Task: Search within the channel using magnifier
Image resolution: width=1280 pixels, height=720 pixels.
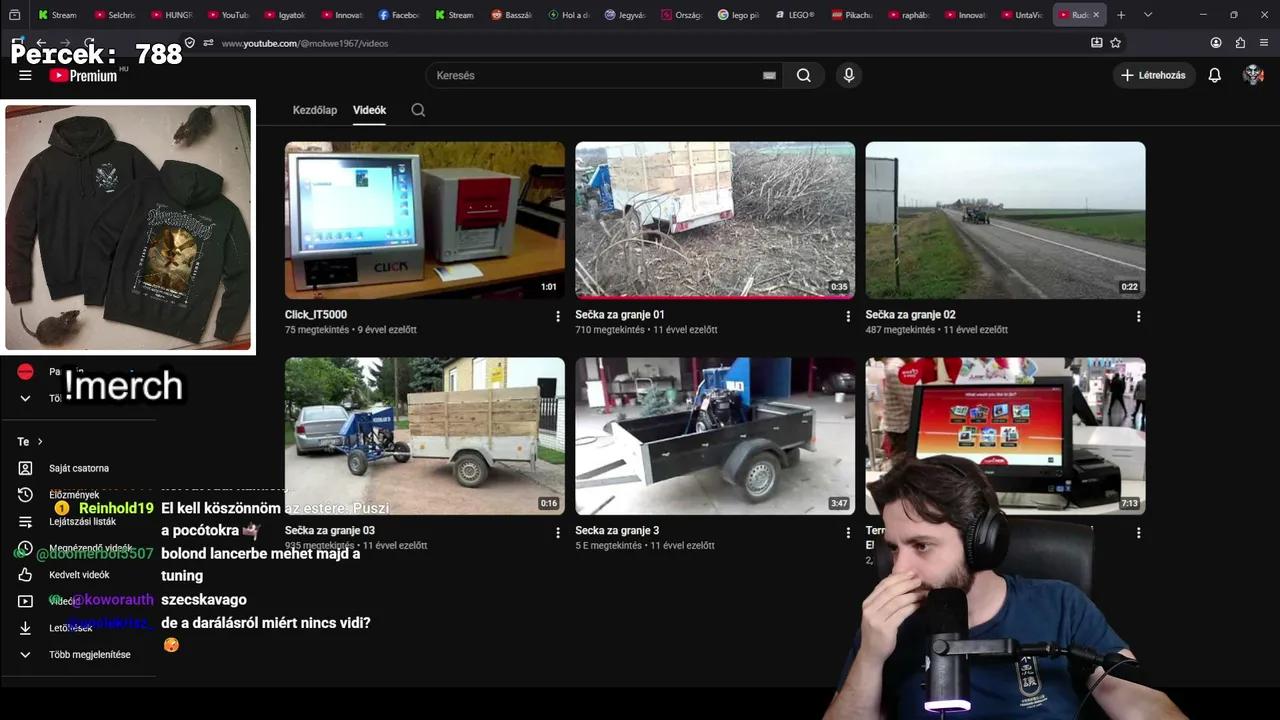Action: [x=418, y=110]
